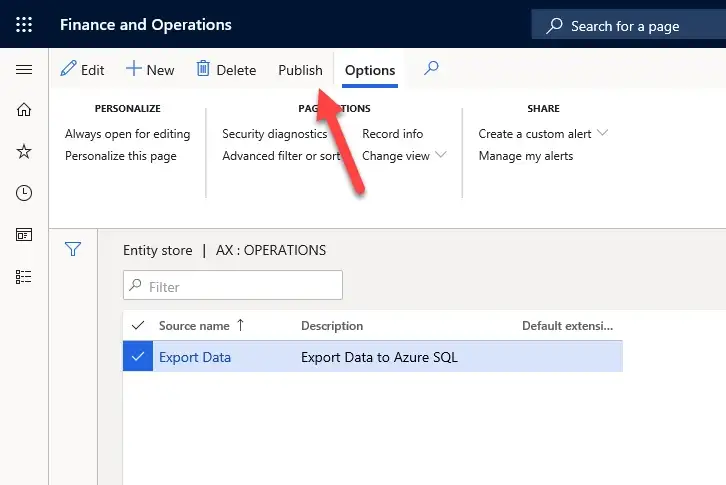Toggle the select-all checkmark in grid header
The image size is (726, 485).
coord(138,326)
